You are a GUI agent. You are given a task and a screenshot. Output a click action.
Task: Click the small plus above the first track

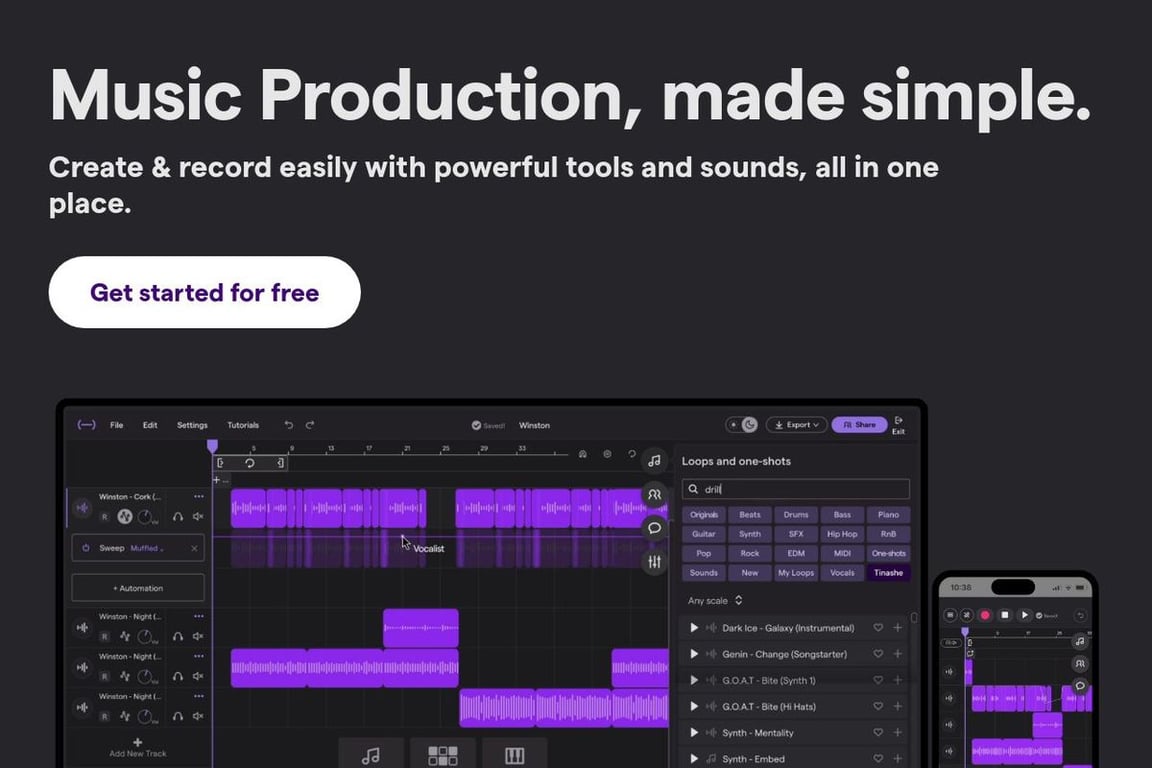tap(217, 480)
